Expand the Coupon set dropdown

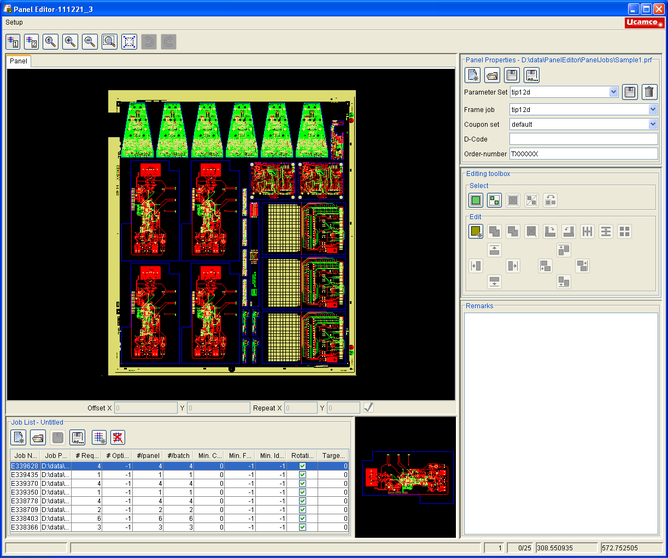tap(653, 124)
